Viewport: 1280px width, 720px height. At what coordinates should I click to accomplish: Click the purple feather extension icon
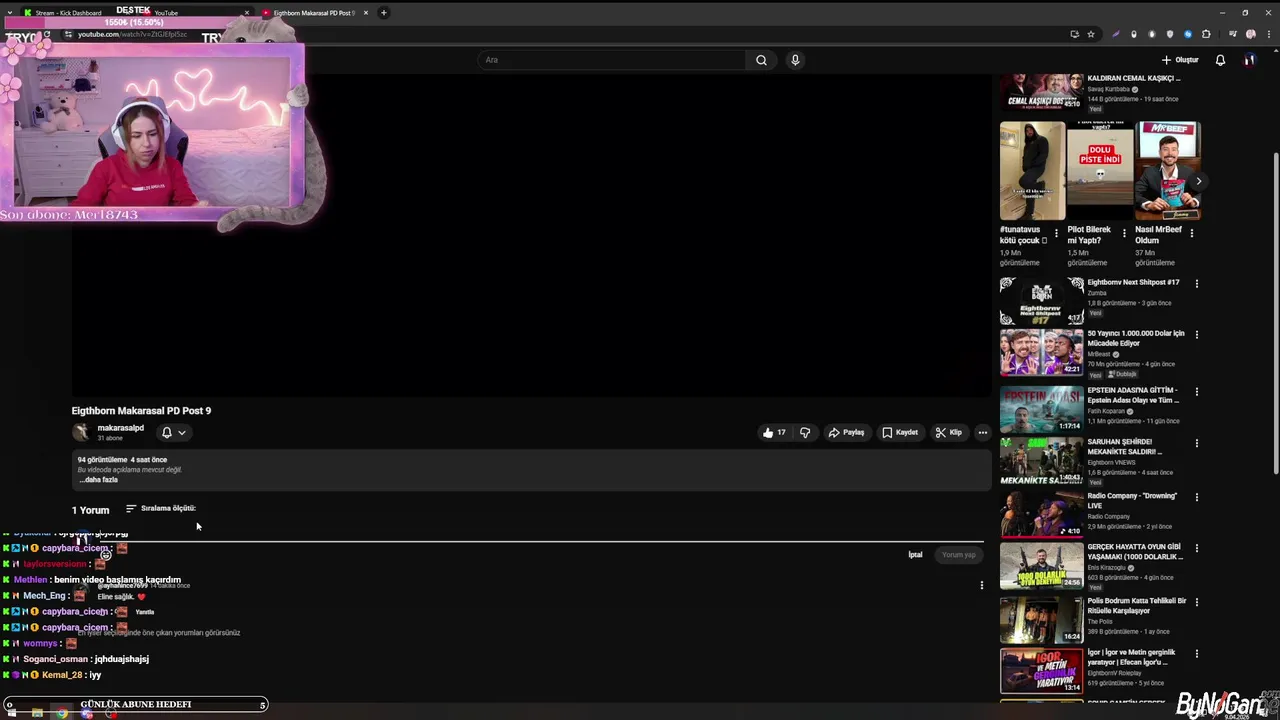[1116, 34]
